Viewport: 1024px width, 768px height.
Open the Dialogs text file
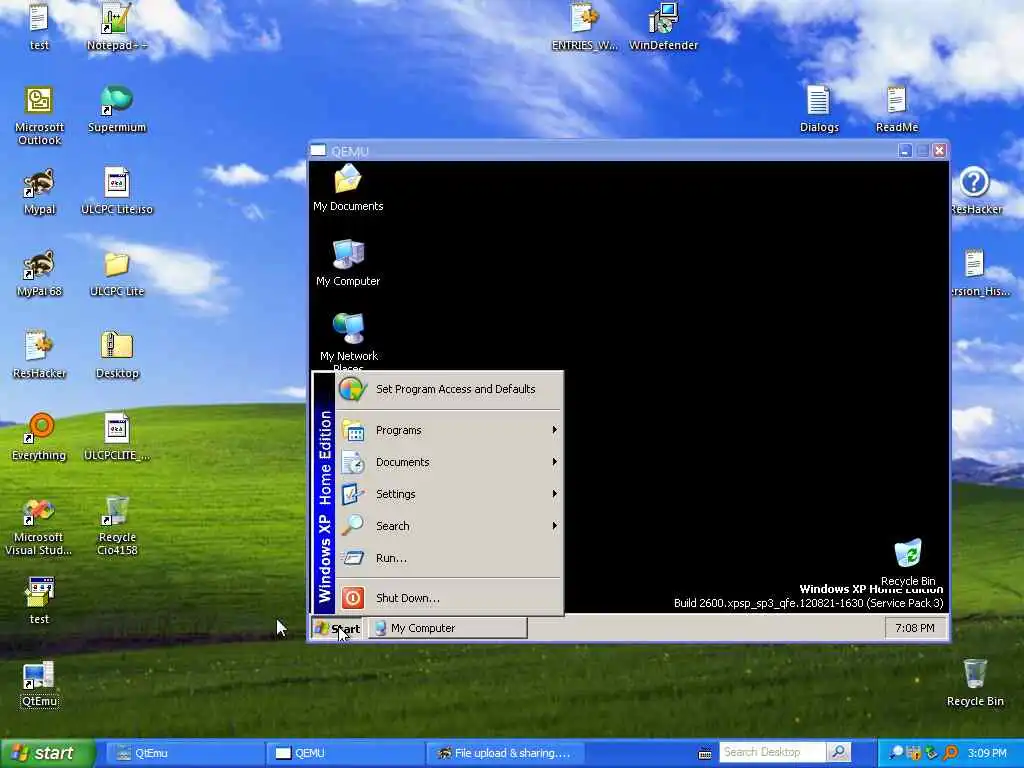[x=819, y=109]
